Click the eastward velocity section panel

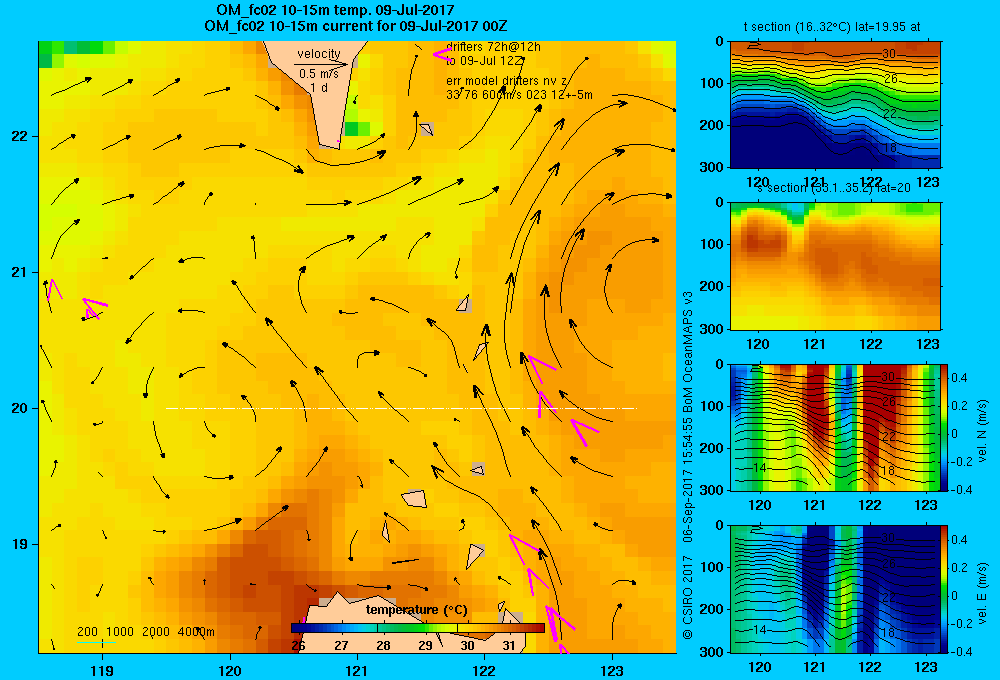(835, 589)
